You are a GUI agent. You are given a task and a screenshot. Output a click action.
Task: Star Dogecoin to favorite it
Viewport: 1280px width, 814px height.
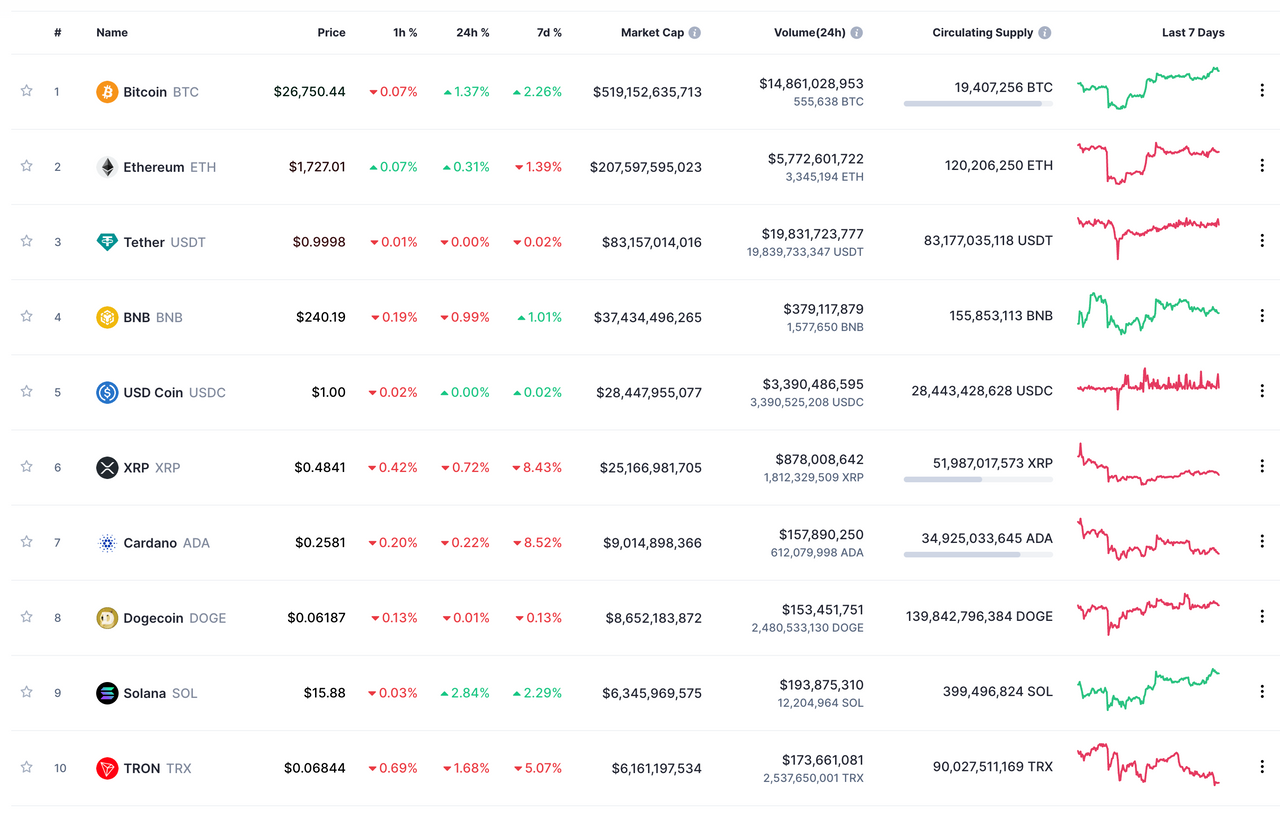coord(26,617)
